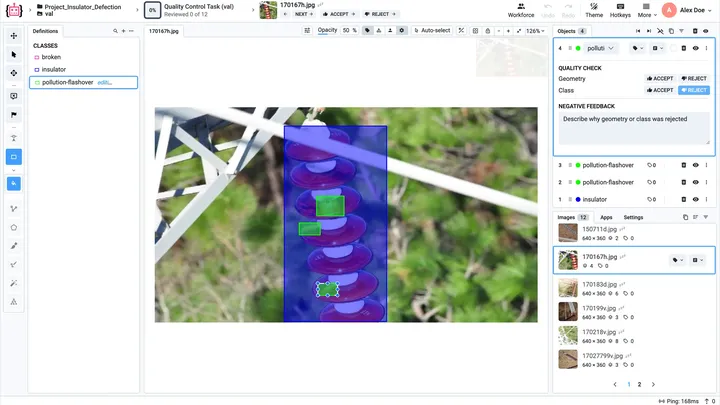Screen dimensions: 720x405
Task: Jump to first object in Objects panel
Action: click(x=638, y=31)
